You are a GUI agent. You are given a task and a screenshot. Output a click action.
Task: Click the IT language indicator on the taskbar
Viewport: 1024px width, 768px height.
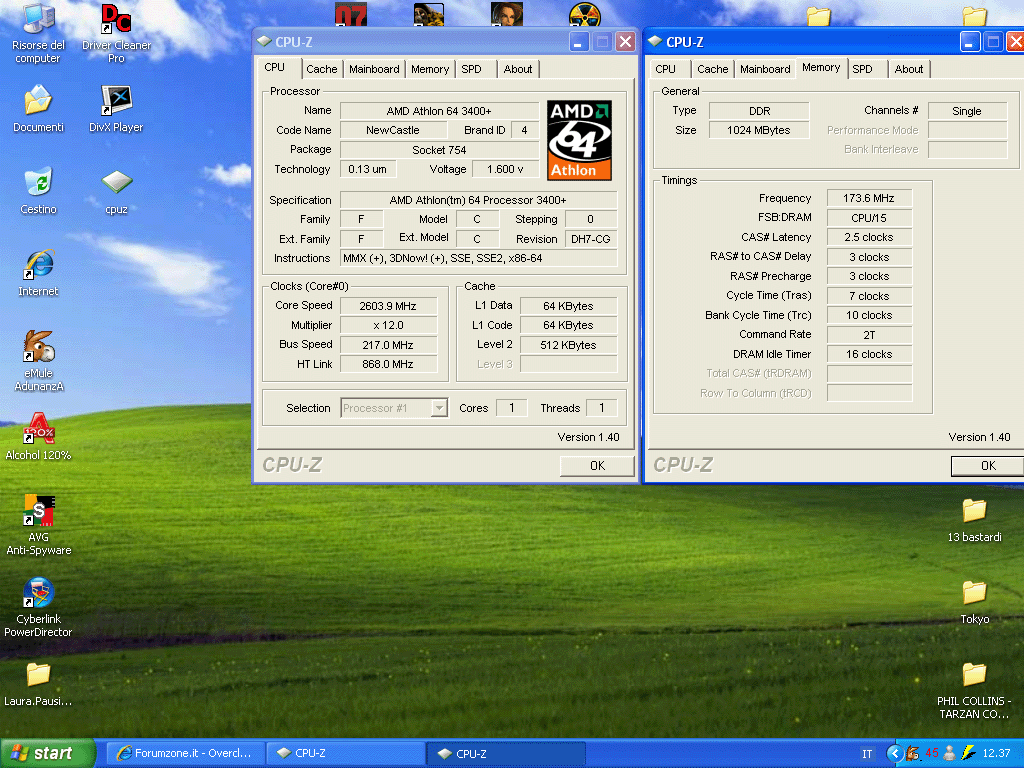click(867, 754)
